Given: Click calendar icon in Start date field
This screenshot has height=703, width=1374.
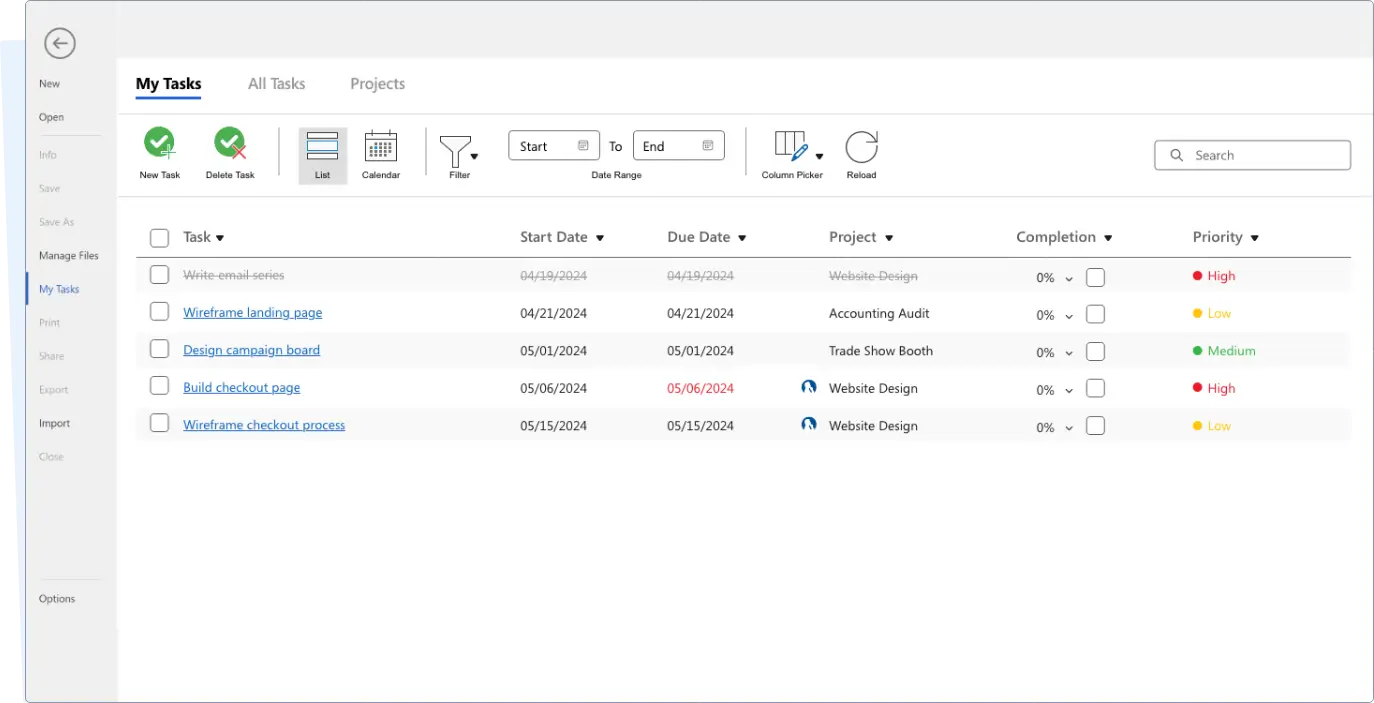Looking at the screenshot, I should click(x=583, y=146).
